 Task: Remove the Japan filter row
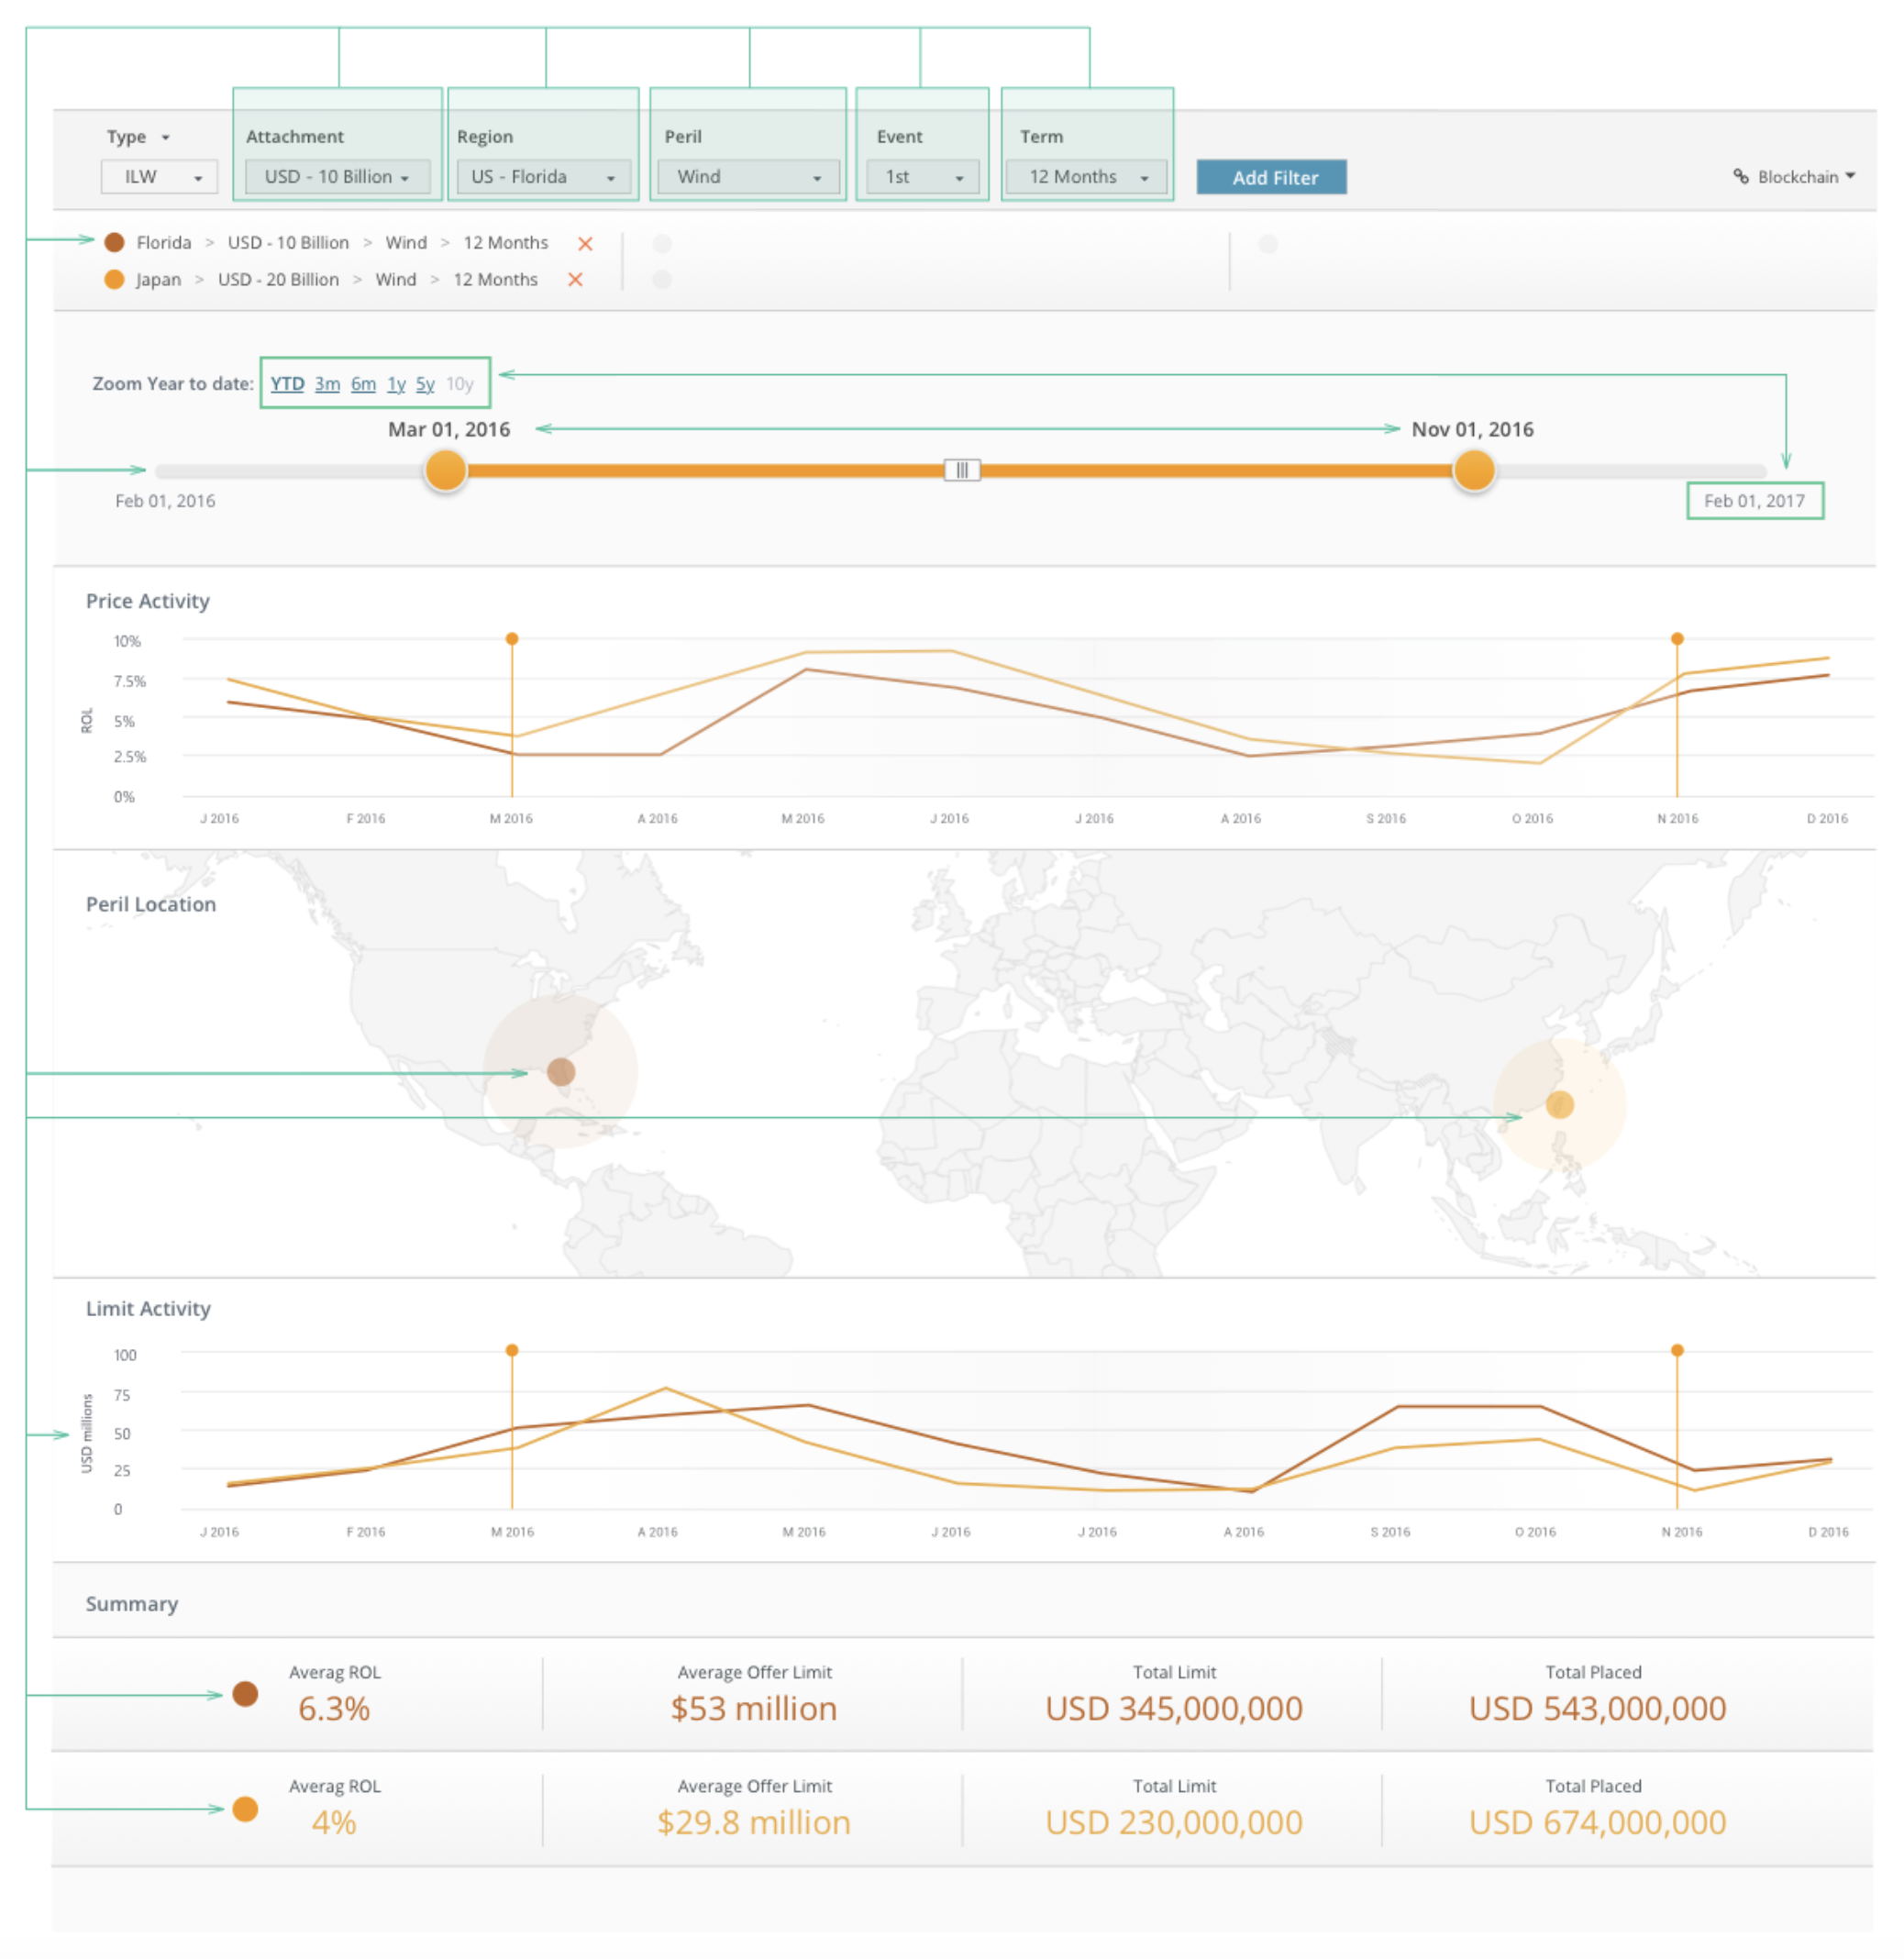click(x=575, y=280)
